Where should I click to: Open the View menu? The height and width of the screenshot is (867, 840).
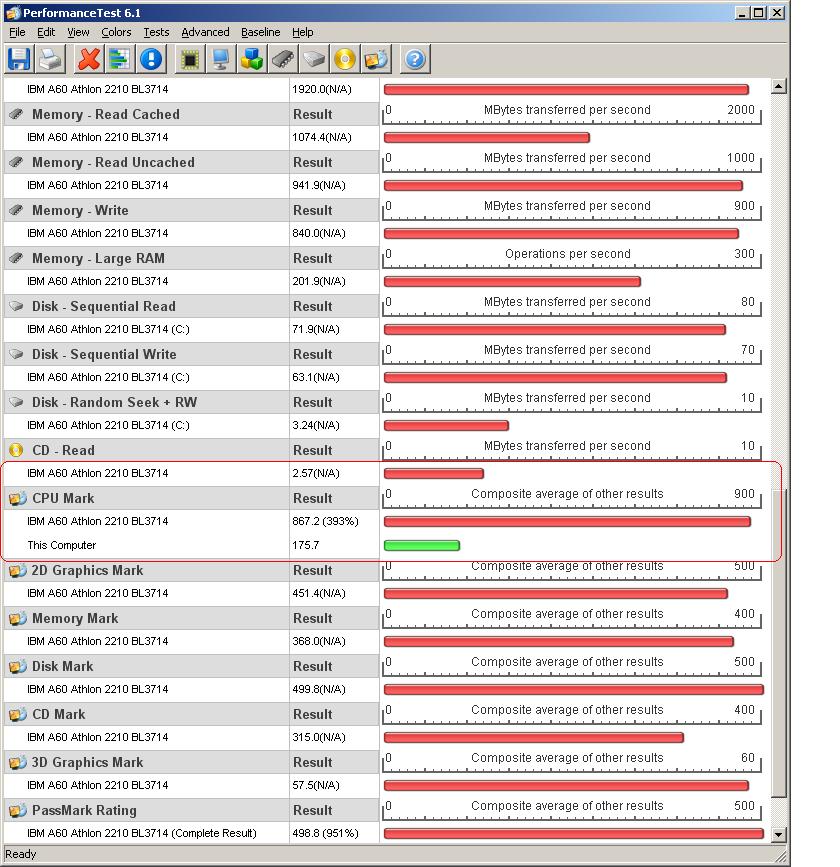(x=78, y=32)
